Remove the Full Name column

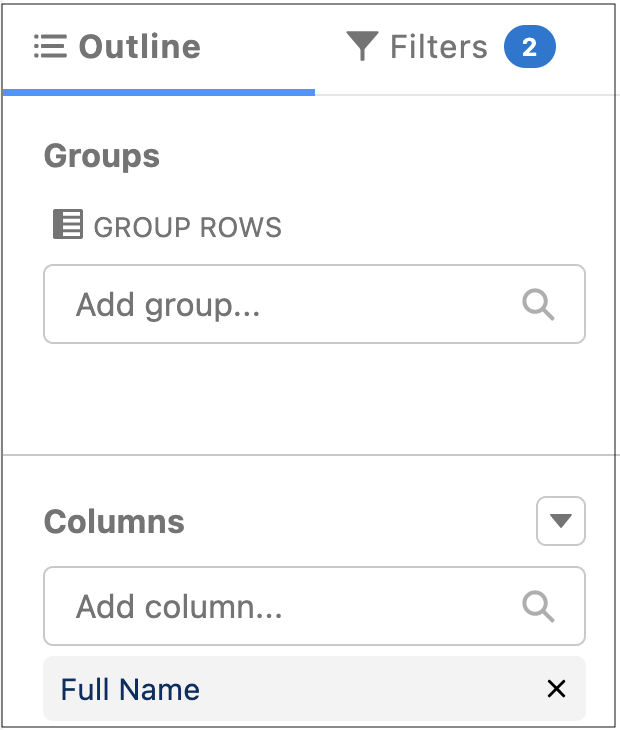556,689
